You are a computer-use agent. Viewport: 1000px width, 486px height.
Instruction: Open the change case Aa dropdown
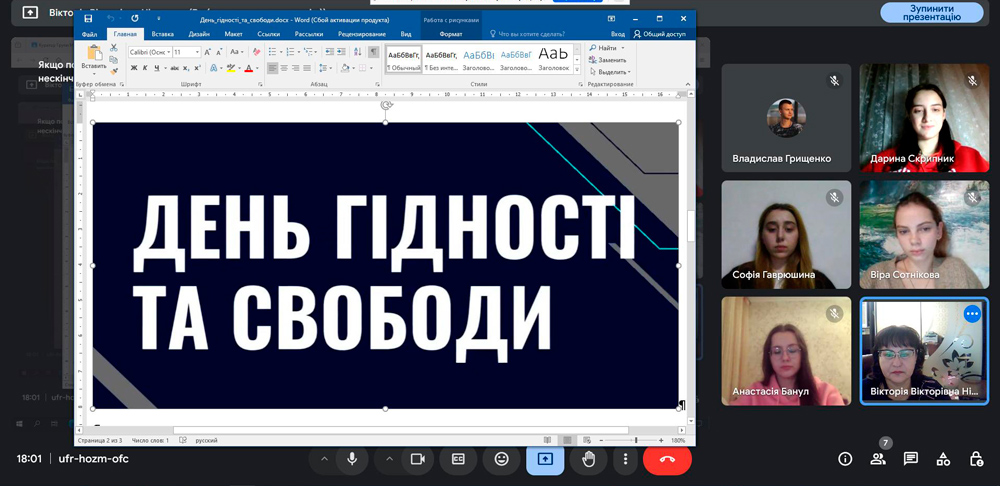click(x=237, y=52)
